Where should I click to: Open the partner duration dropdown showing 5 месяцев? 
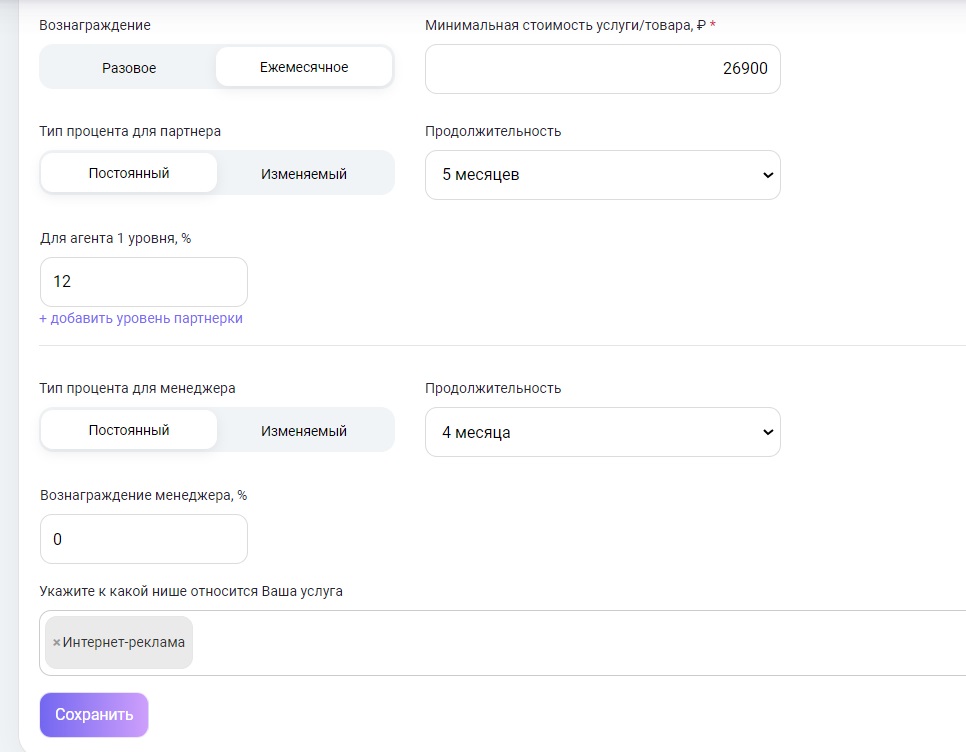point(602,175)
